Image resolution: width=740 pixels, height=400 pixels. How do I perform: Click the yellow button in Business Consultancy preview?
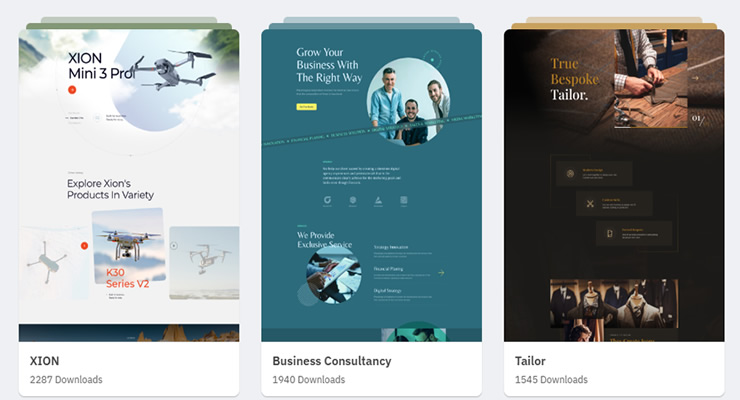[306, 107]
